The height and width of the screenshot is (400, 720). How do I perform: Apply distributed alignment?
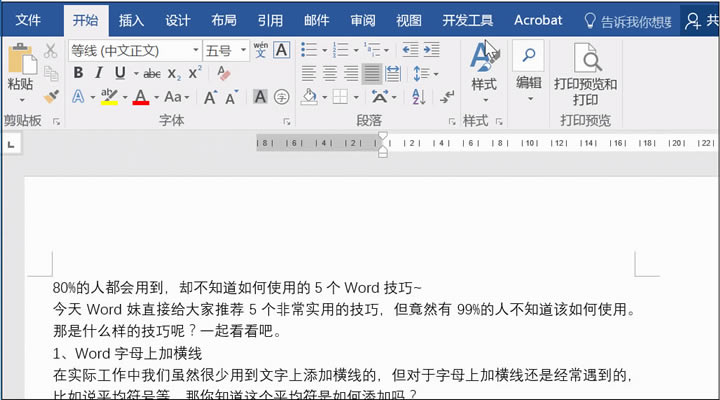pyautogui.click(x=393, y=73)
